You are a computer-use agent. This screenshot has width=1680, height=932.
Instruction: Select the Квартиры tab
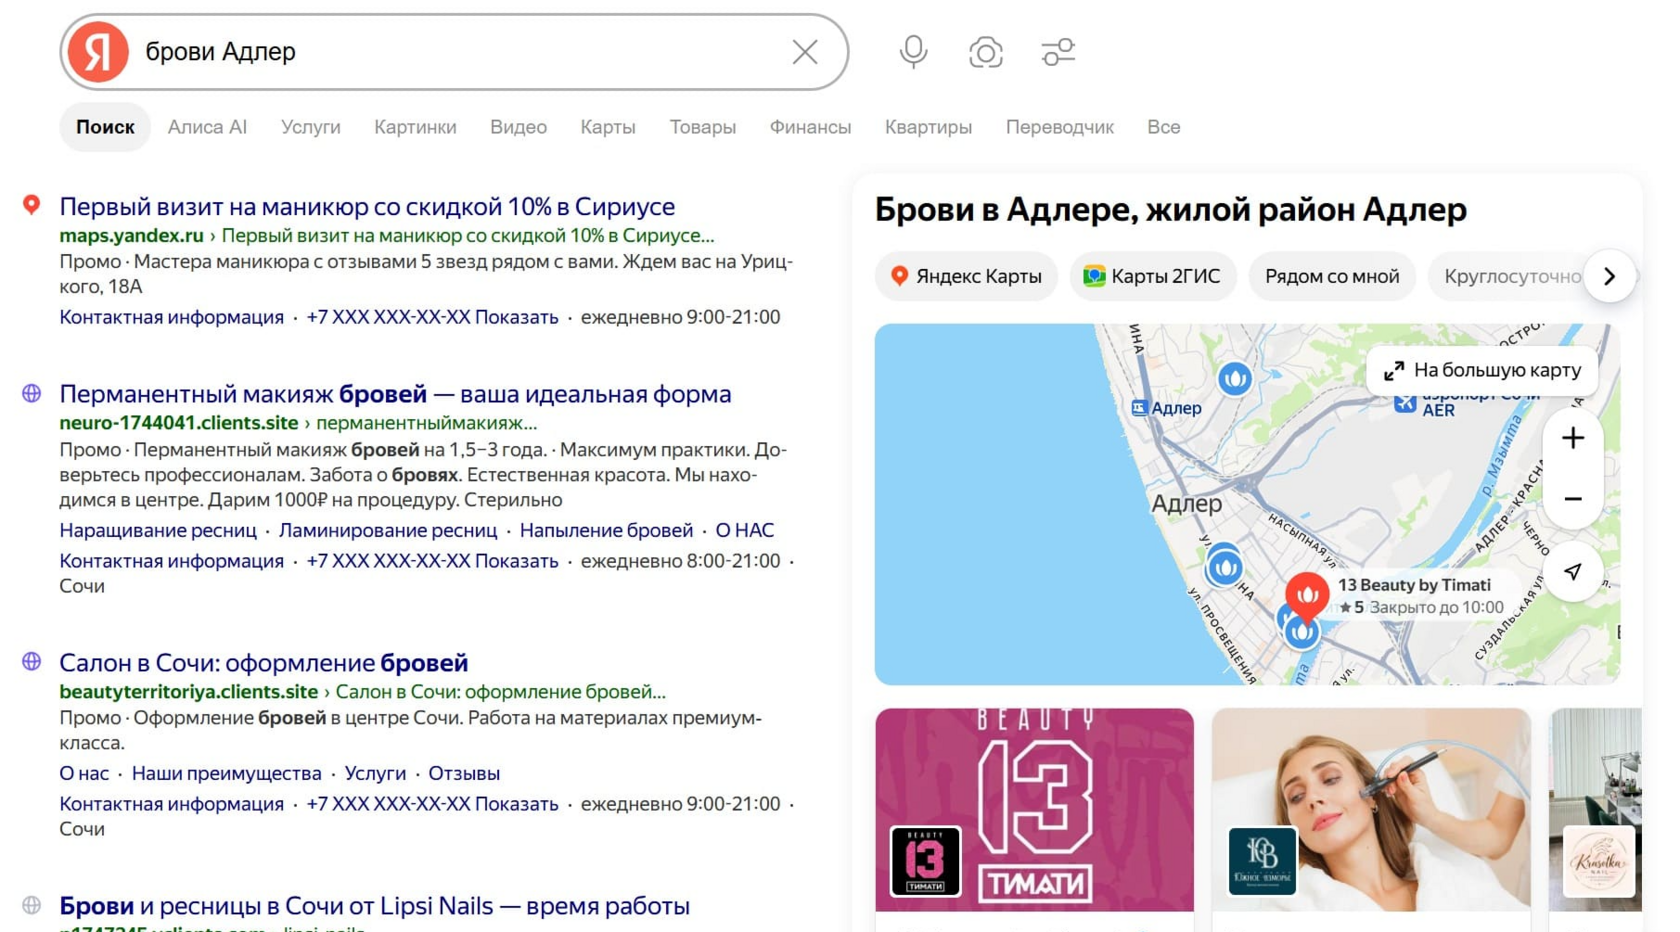tap(928, 127)
